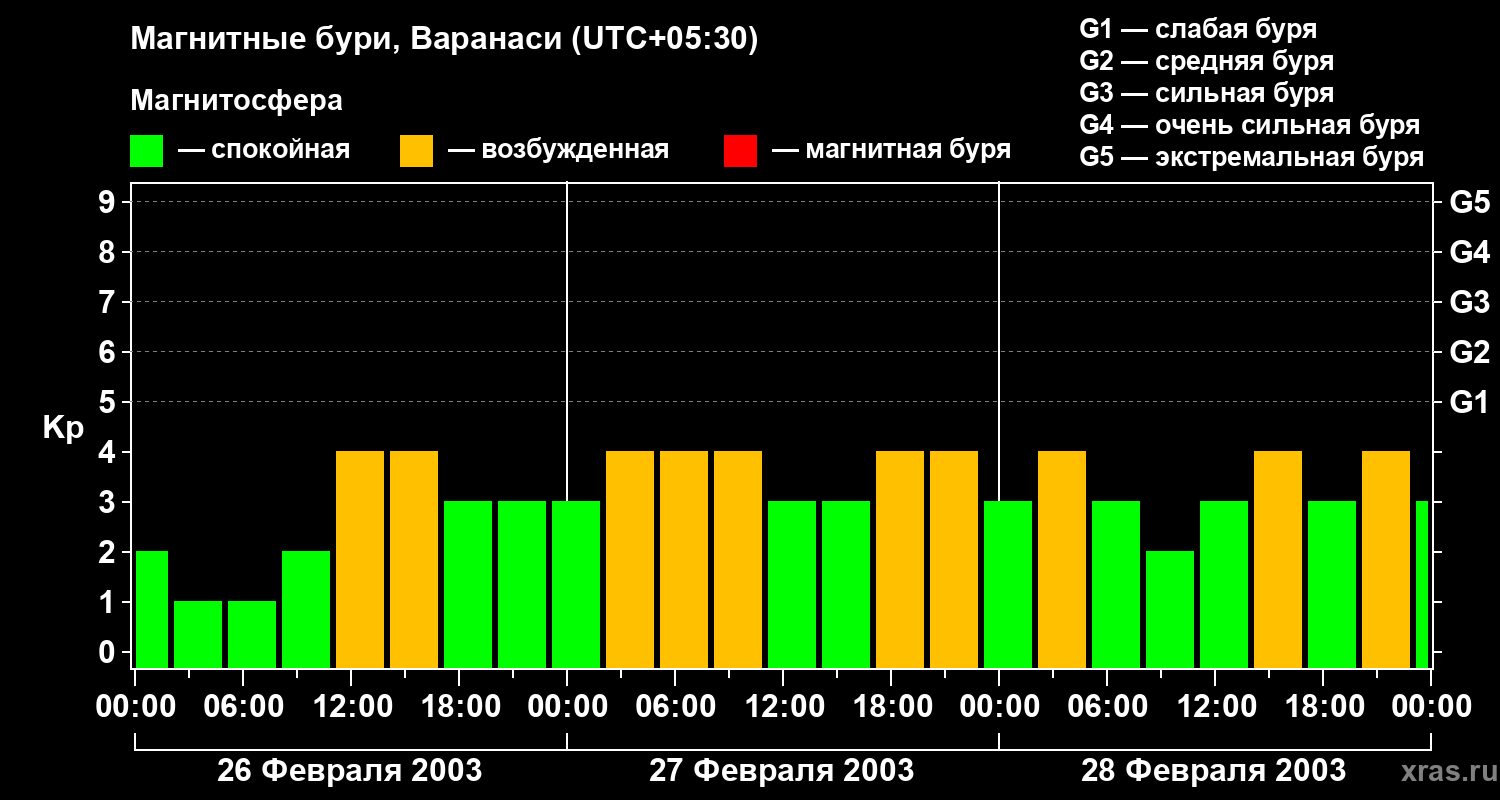Select the 'G4 — очень сильная буря' legend line
The width and height of the screenshot is (1500, 800).
(1250, 125)
